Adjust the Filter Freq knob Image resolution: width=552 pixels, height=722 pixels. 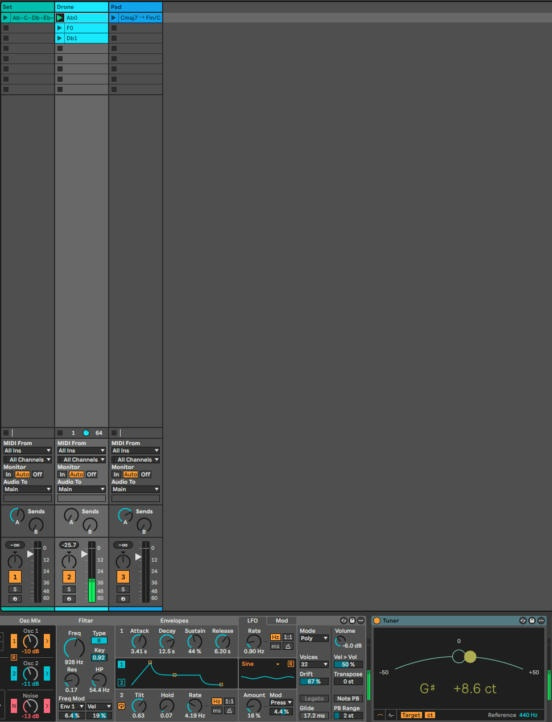coord(74,648)
